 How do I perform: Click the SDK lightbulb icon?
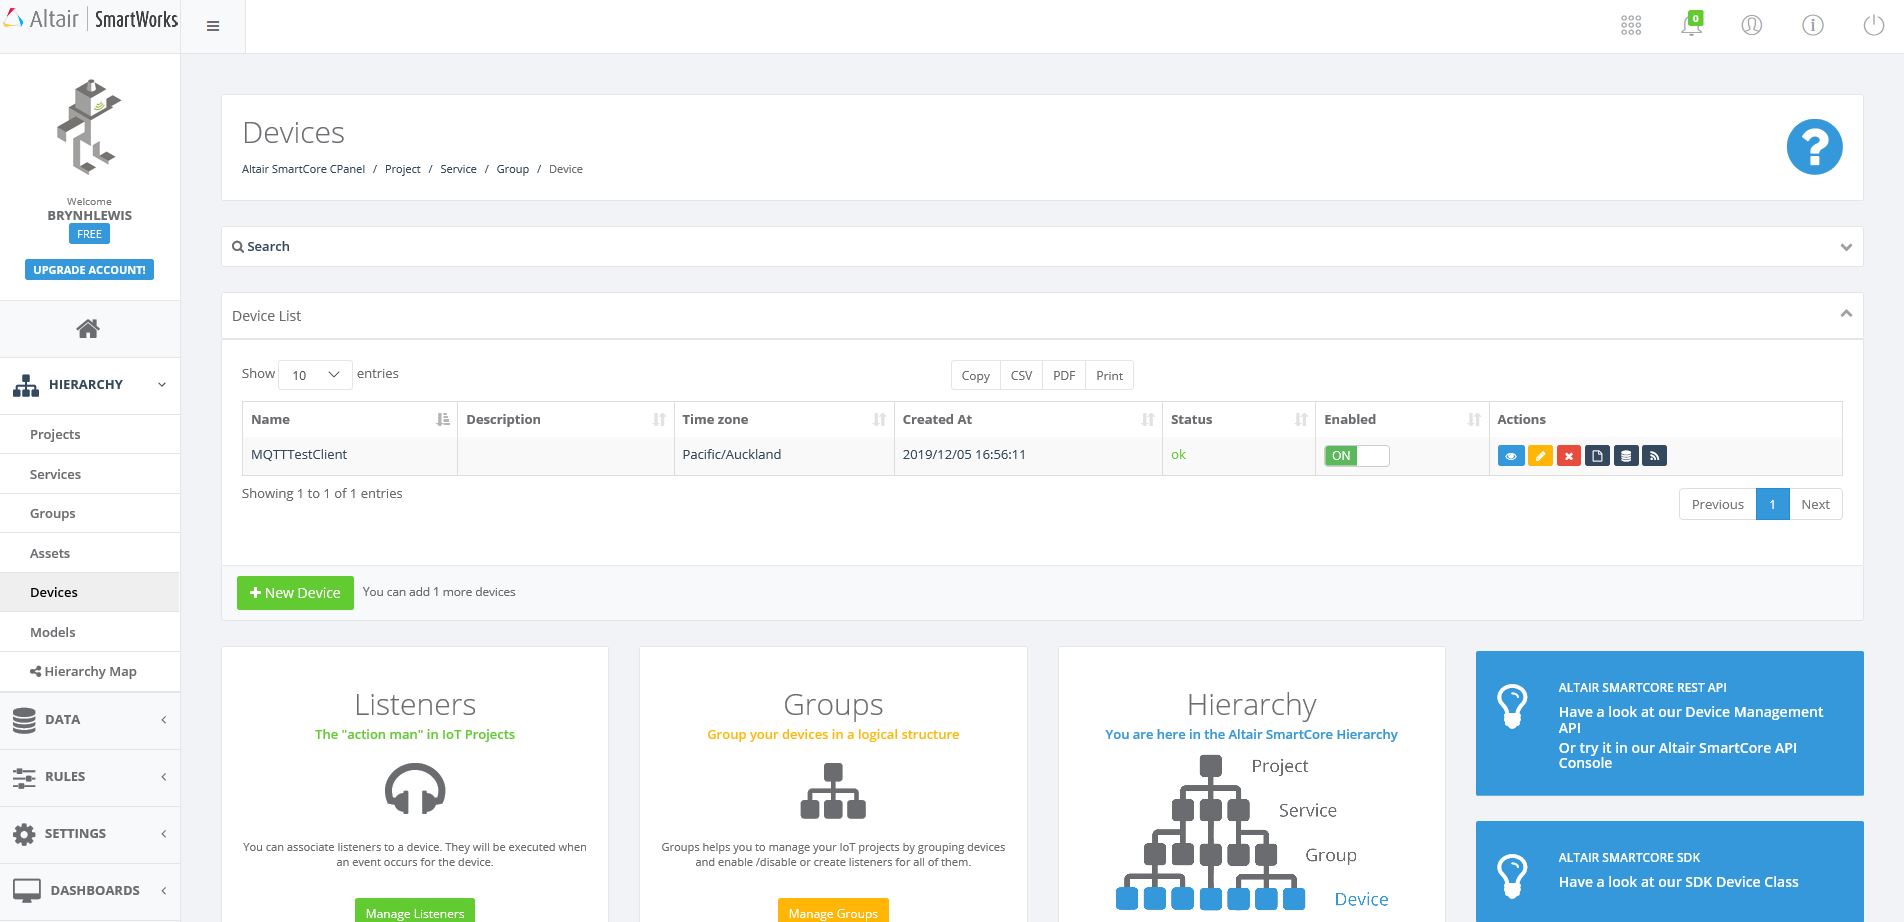click(1511, 876)
